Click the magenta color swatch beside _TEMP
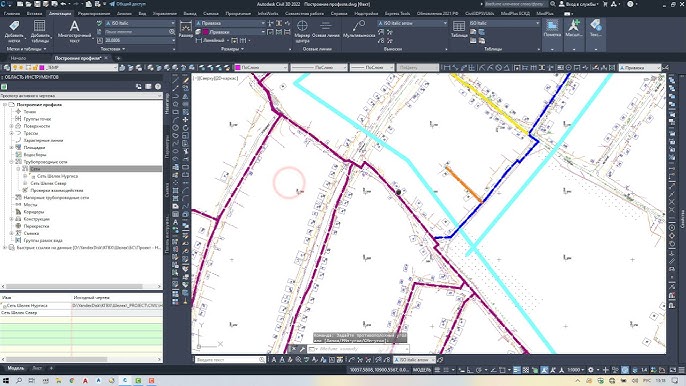The height and width of the screenshot is (386, 686). tap(42, 67)
